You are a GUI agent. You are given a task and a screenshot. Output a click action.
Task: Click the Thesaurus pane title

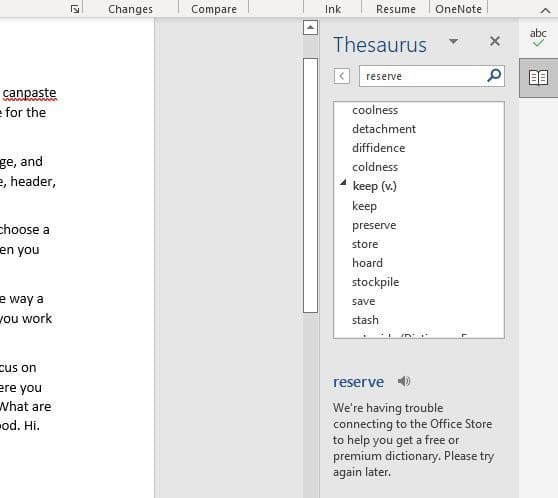[x=380, y=45]
